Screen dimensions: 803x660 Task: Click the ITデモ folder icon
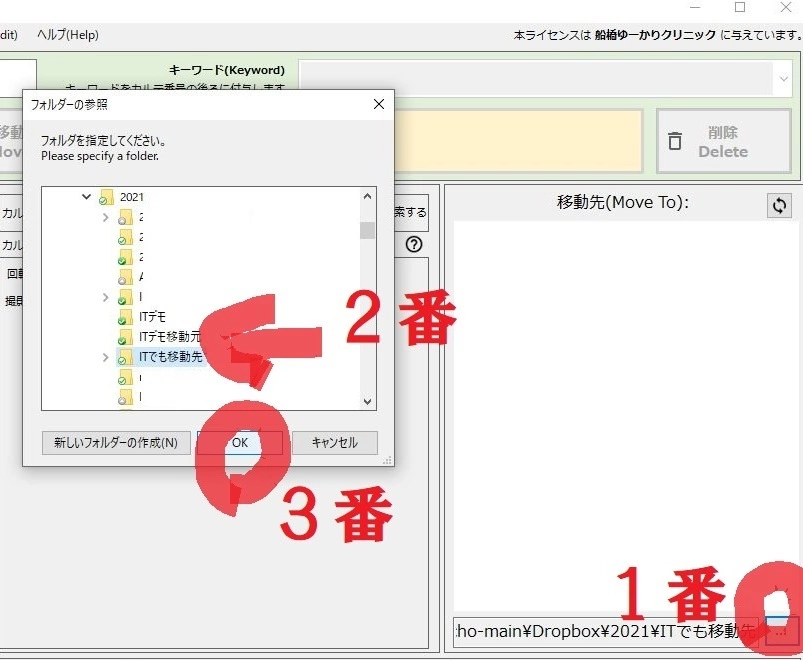125,317
